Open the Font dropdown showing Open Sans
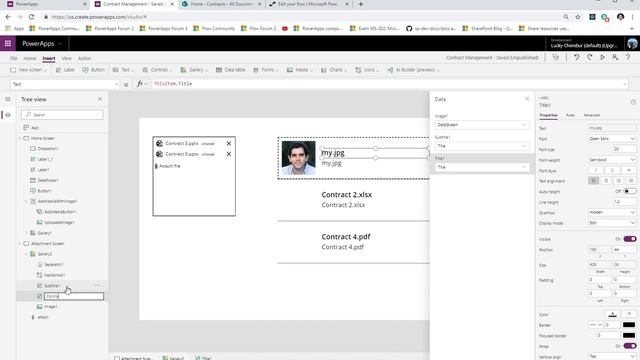The image size is (640, 360). [x=612, y=139]
